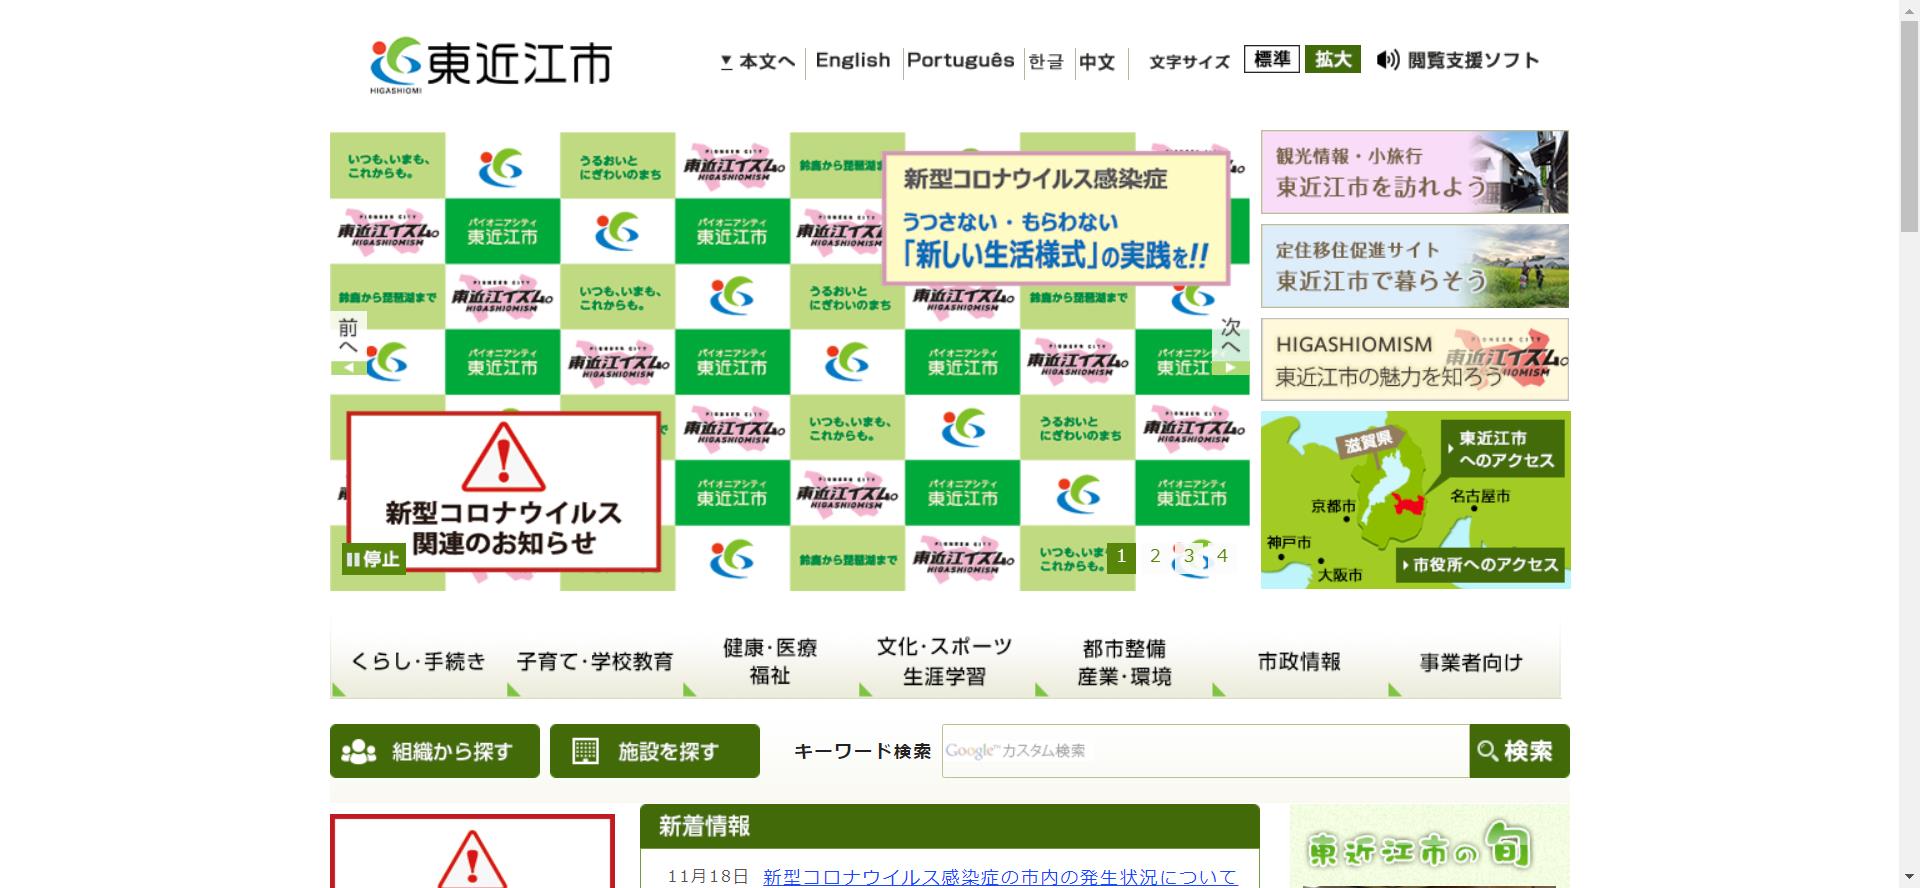Image resolution: width=1920 pixels, height=888 pixels.
Task: Select slide 2 indicator
Action: coord(1155,556)
